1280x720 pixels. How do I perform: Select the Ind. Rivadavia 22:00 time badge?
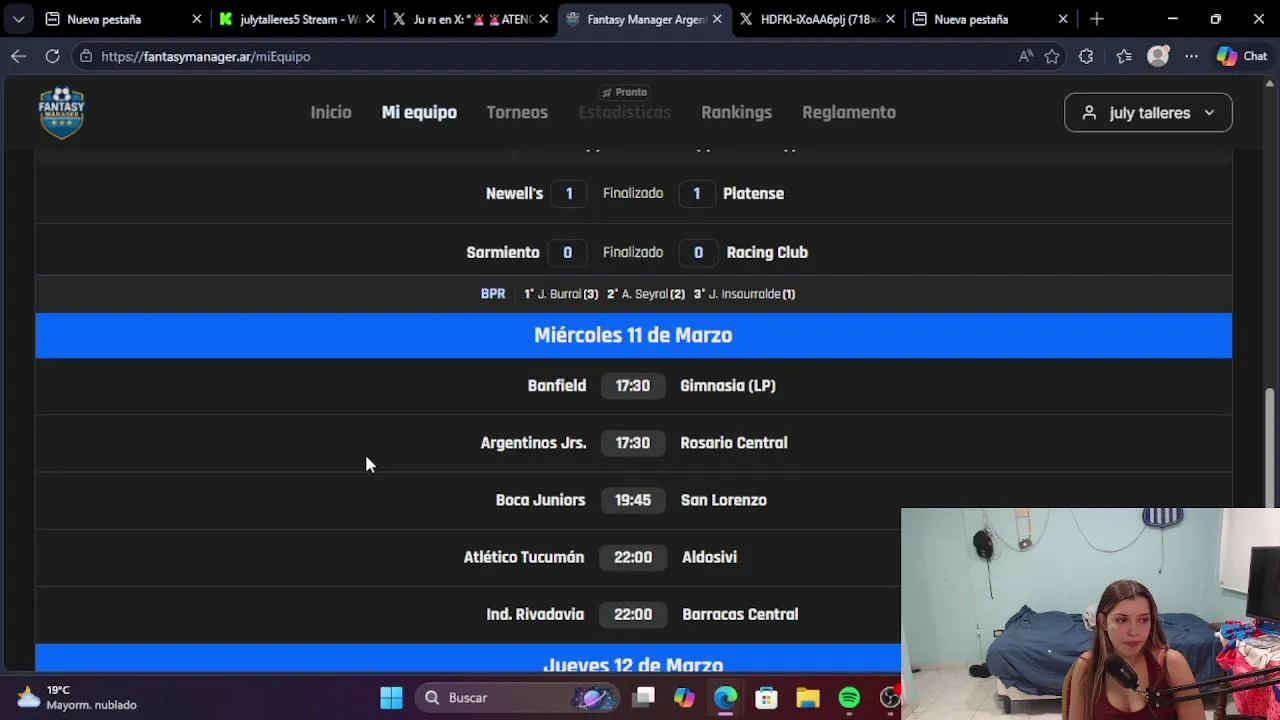click(632, 614)
